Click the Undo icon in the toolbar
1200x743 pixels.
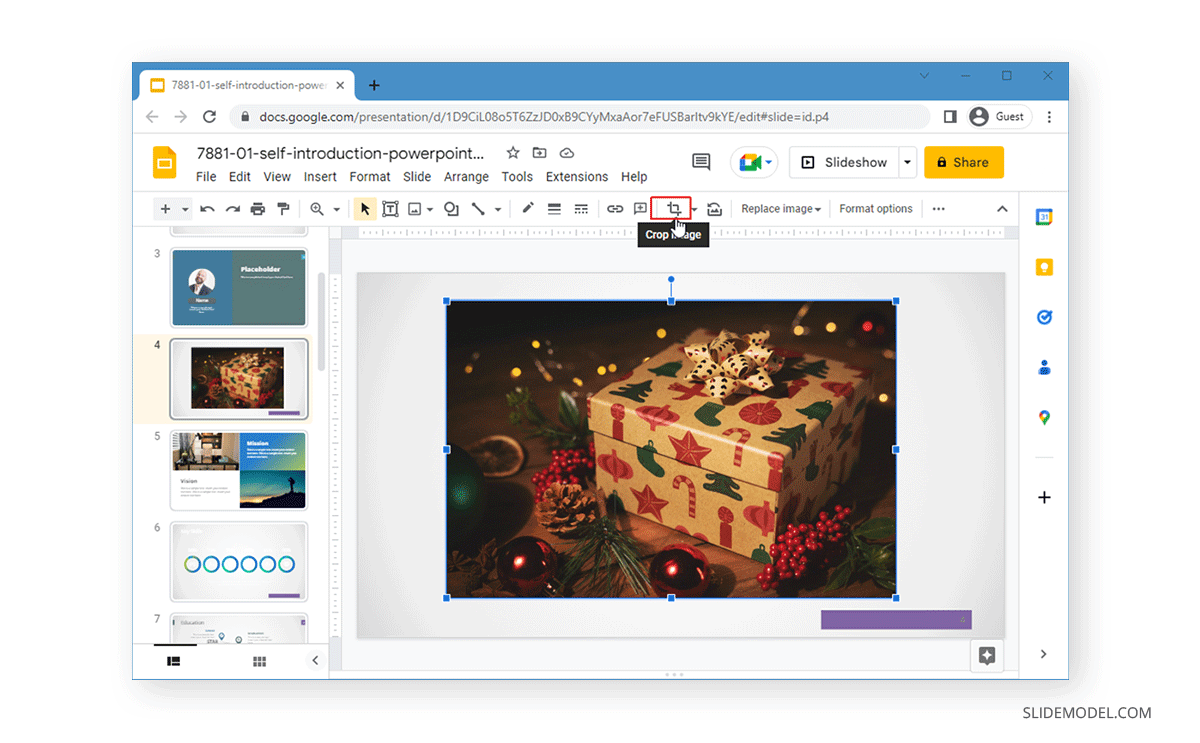pyautogui.click(x=207, y=208)
